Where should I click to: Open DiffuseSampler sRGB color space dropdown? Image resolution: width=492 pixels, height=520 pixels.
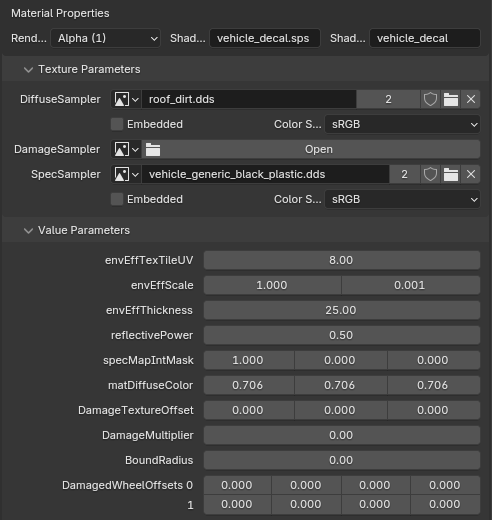[403, 124]
